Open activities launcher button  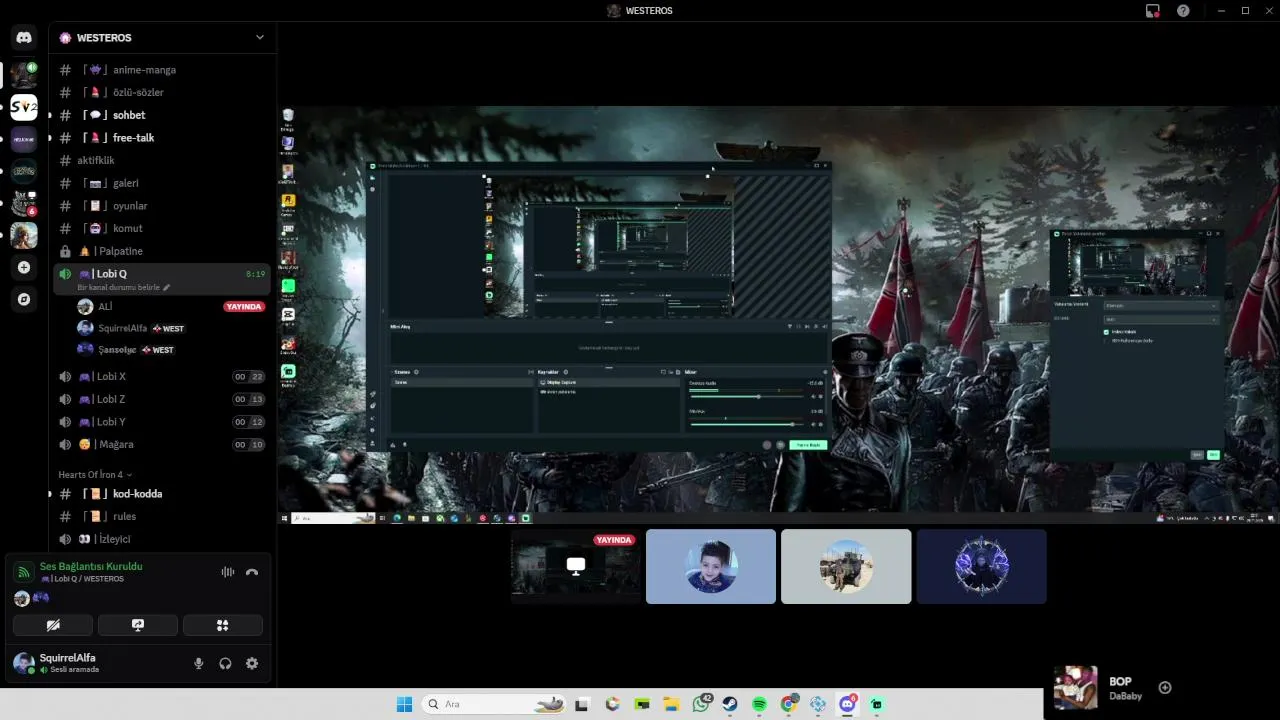[223, 625]
